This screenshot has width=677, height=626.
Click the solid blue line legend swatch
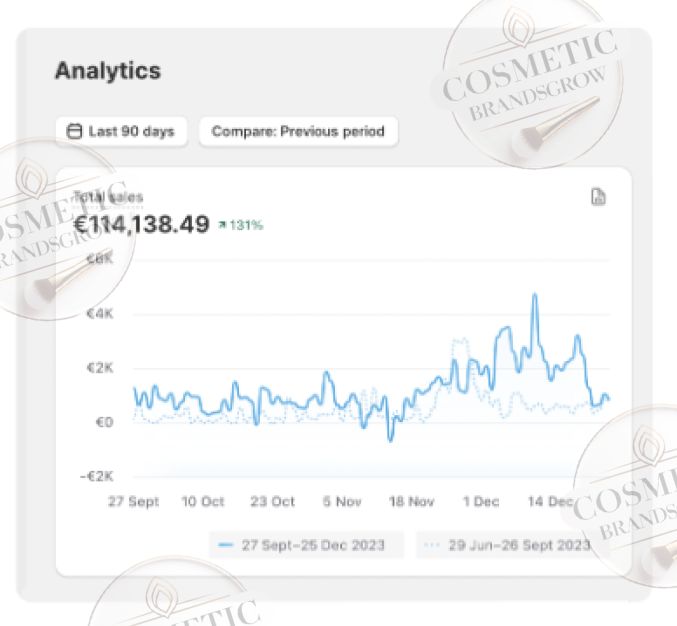[x=226, y=546]
